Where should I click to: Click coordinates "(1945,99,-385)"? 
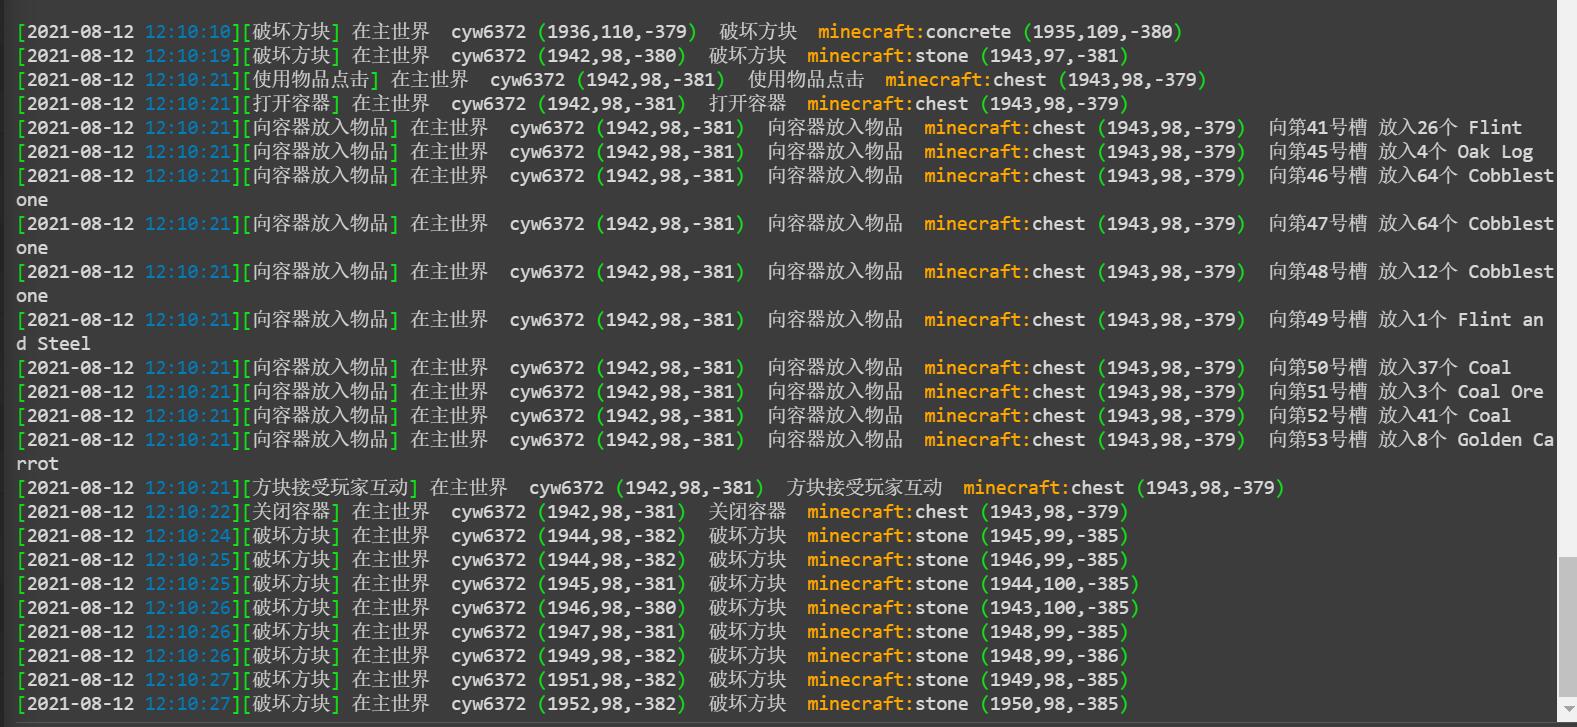pos(1054,536)
